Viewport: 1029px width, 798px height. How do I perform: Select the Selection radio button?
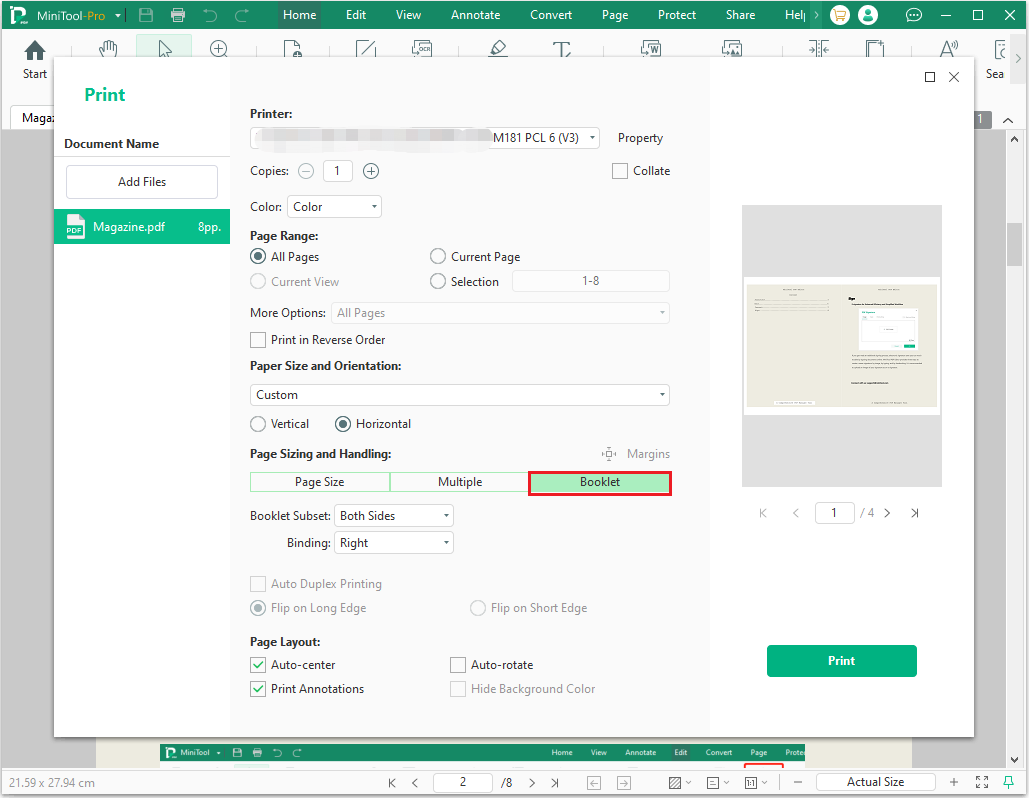click(438, 282)
